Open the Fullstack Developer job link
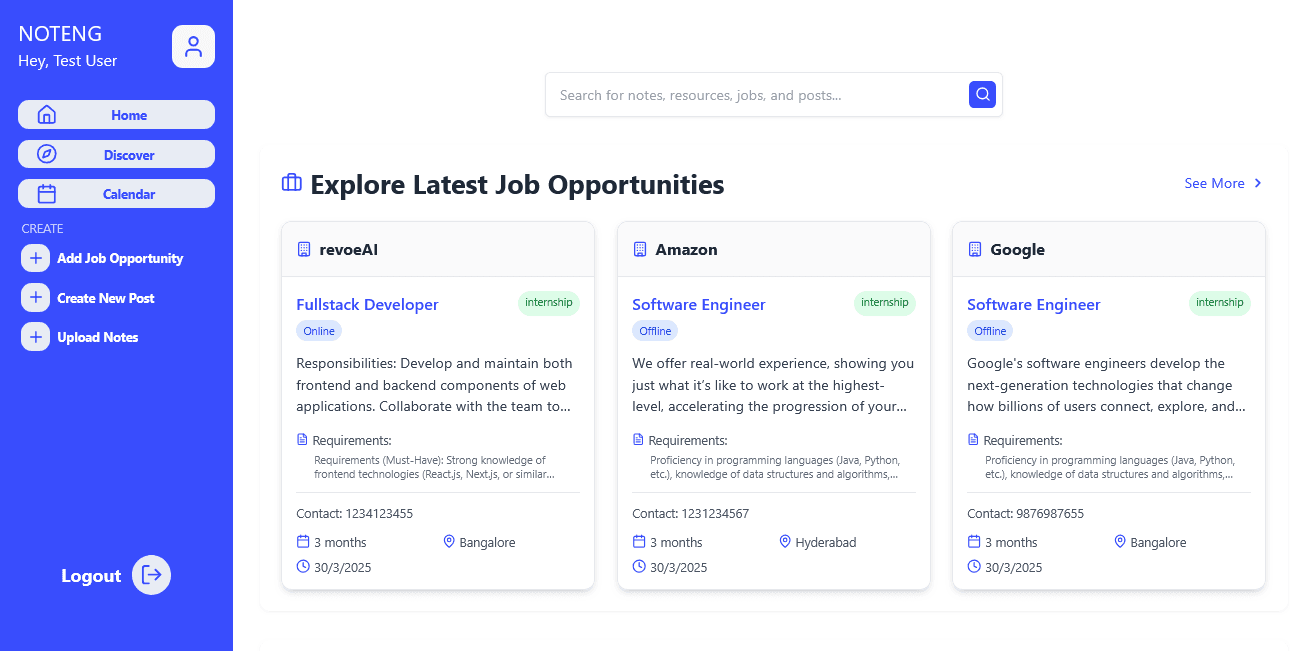The image size is (1314, 651). point(367,305)
